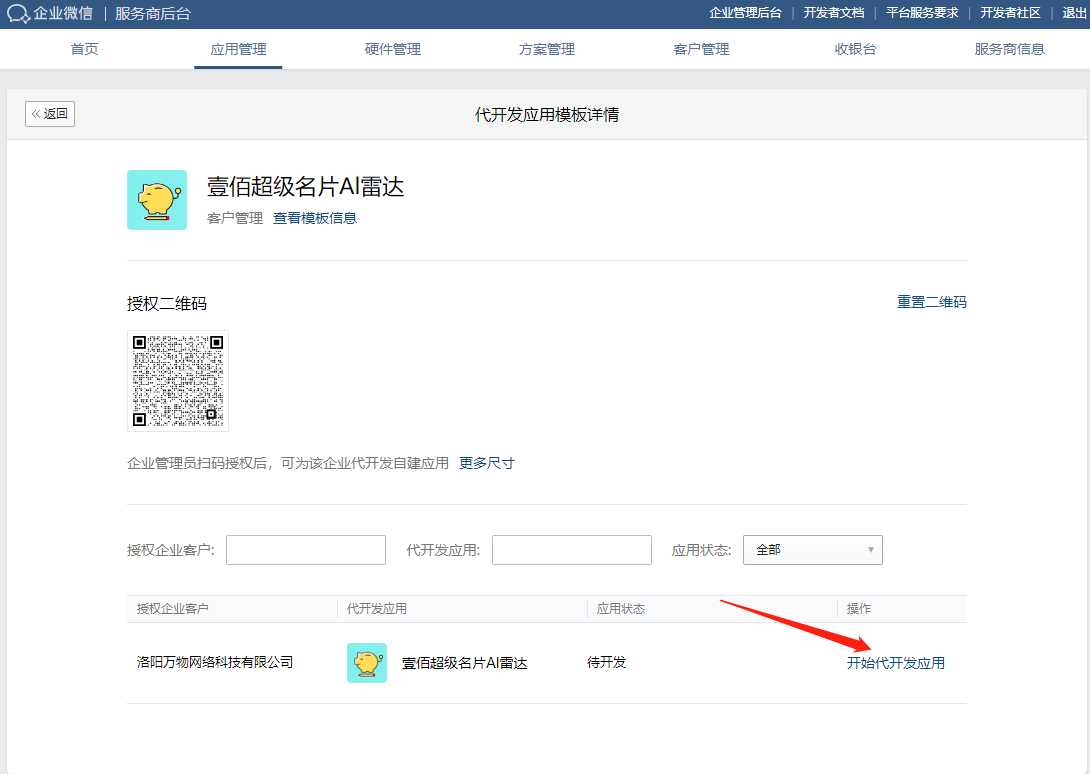Click 壹佰超级名片AI雷达 in table row
Viewport: 1090px width, 774px height.
click(x=464, y=663)
